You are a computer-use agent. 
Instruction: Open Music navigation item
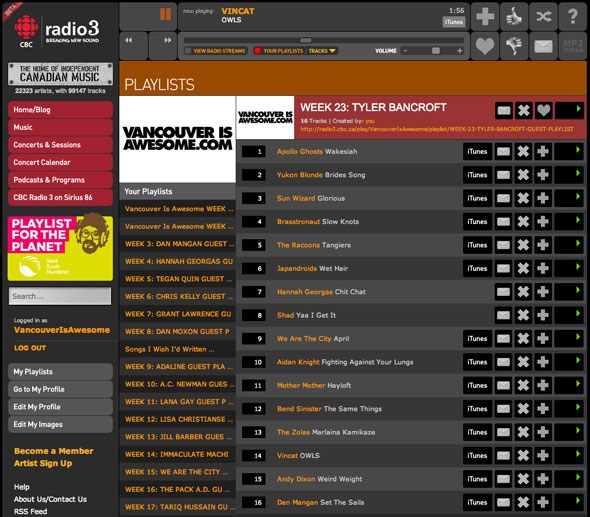coord(60,127)
